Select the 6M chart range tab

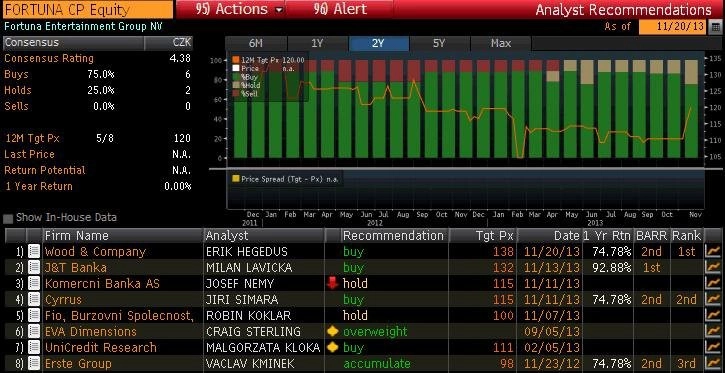(x=256, y=43)
